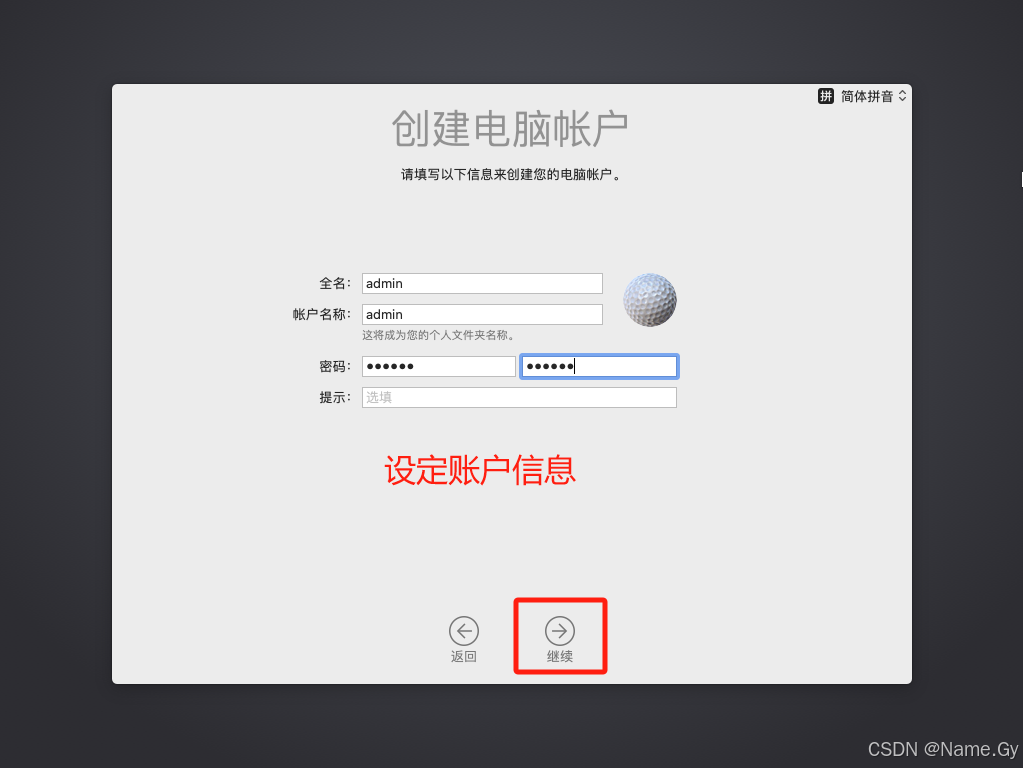Select the golf ball account picture

(x=650, y=300)
